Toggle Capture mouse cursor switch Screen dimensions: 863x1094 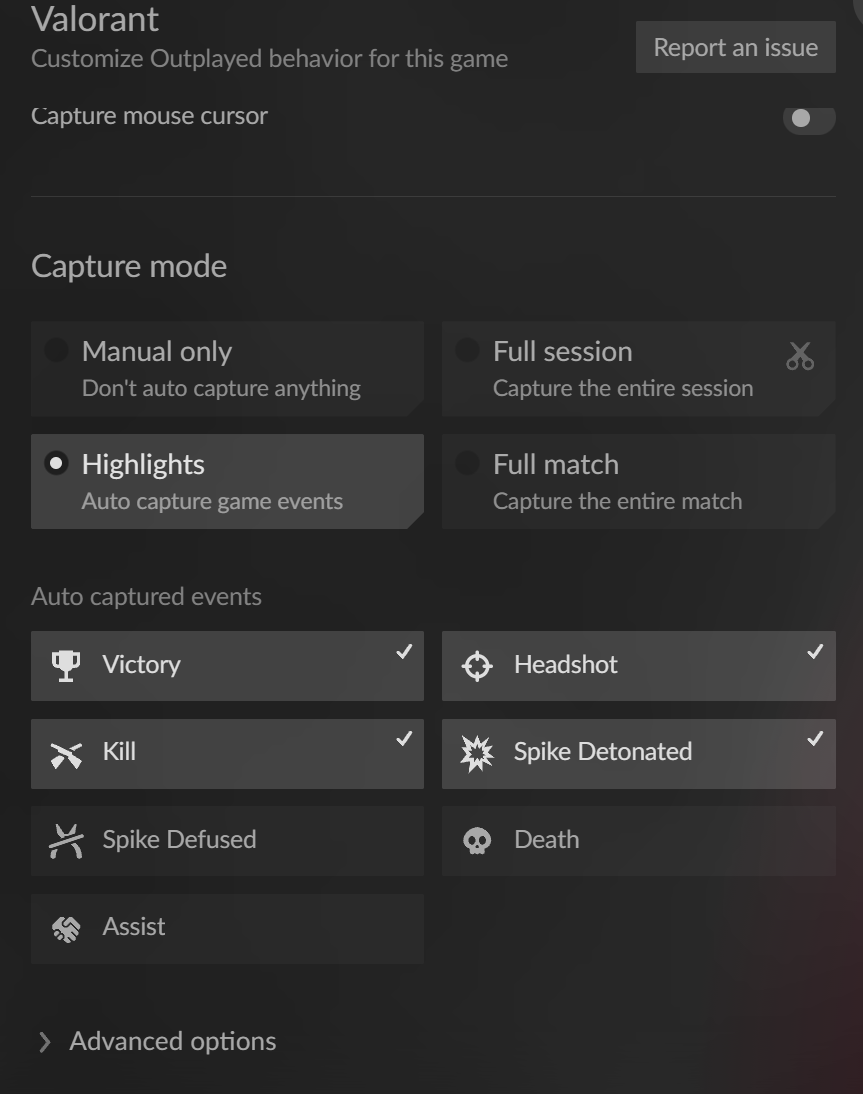808,119
